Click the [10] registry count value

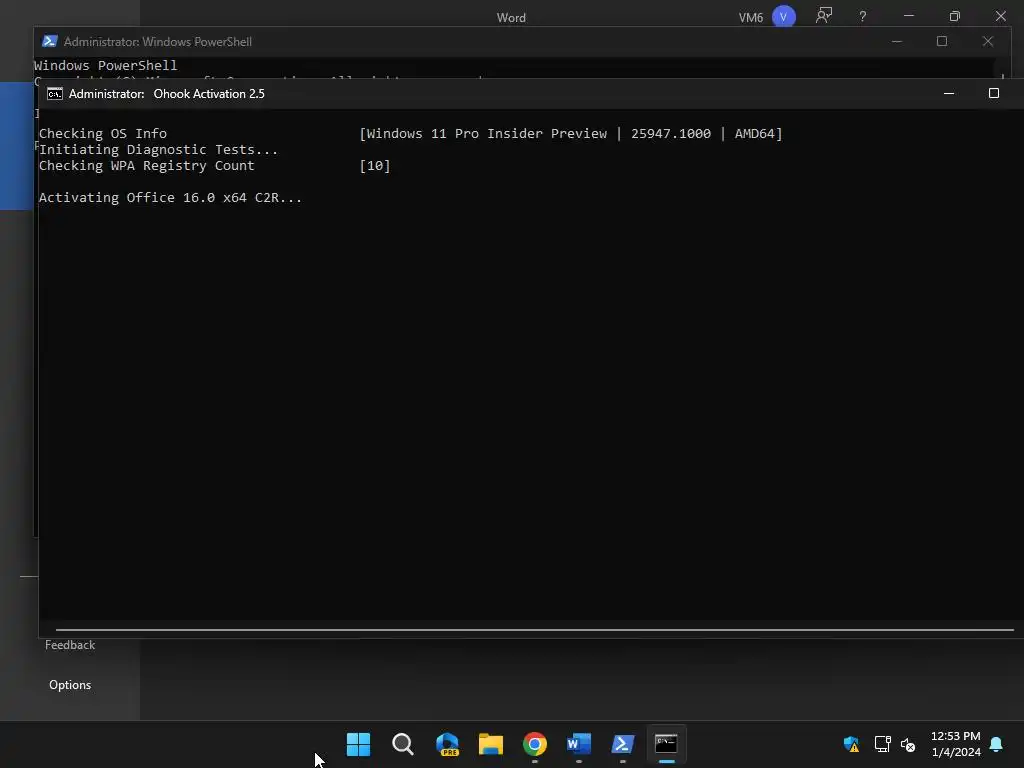tap(375, 165)
